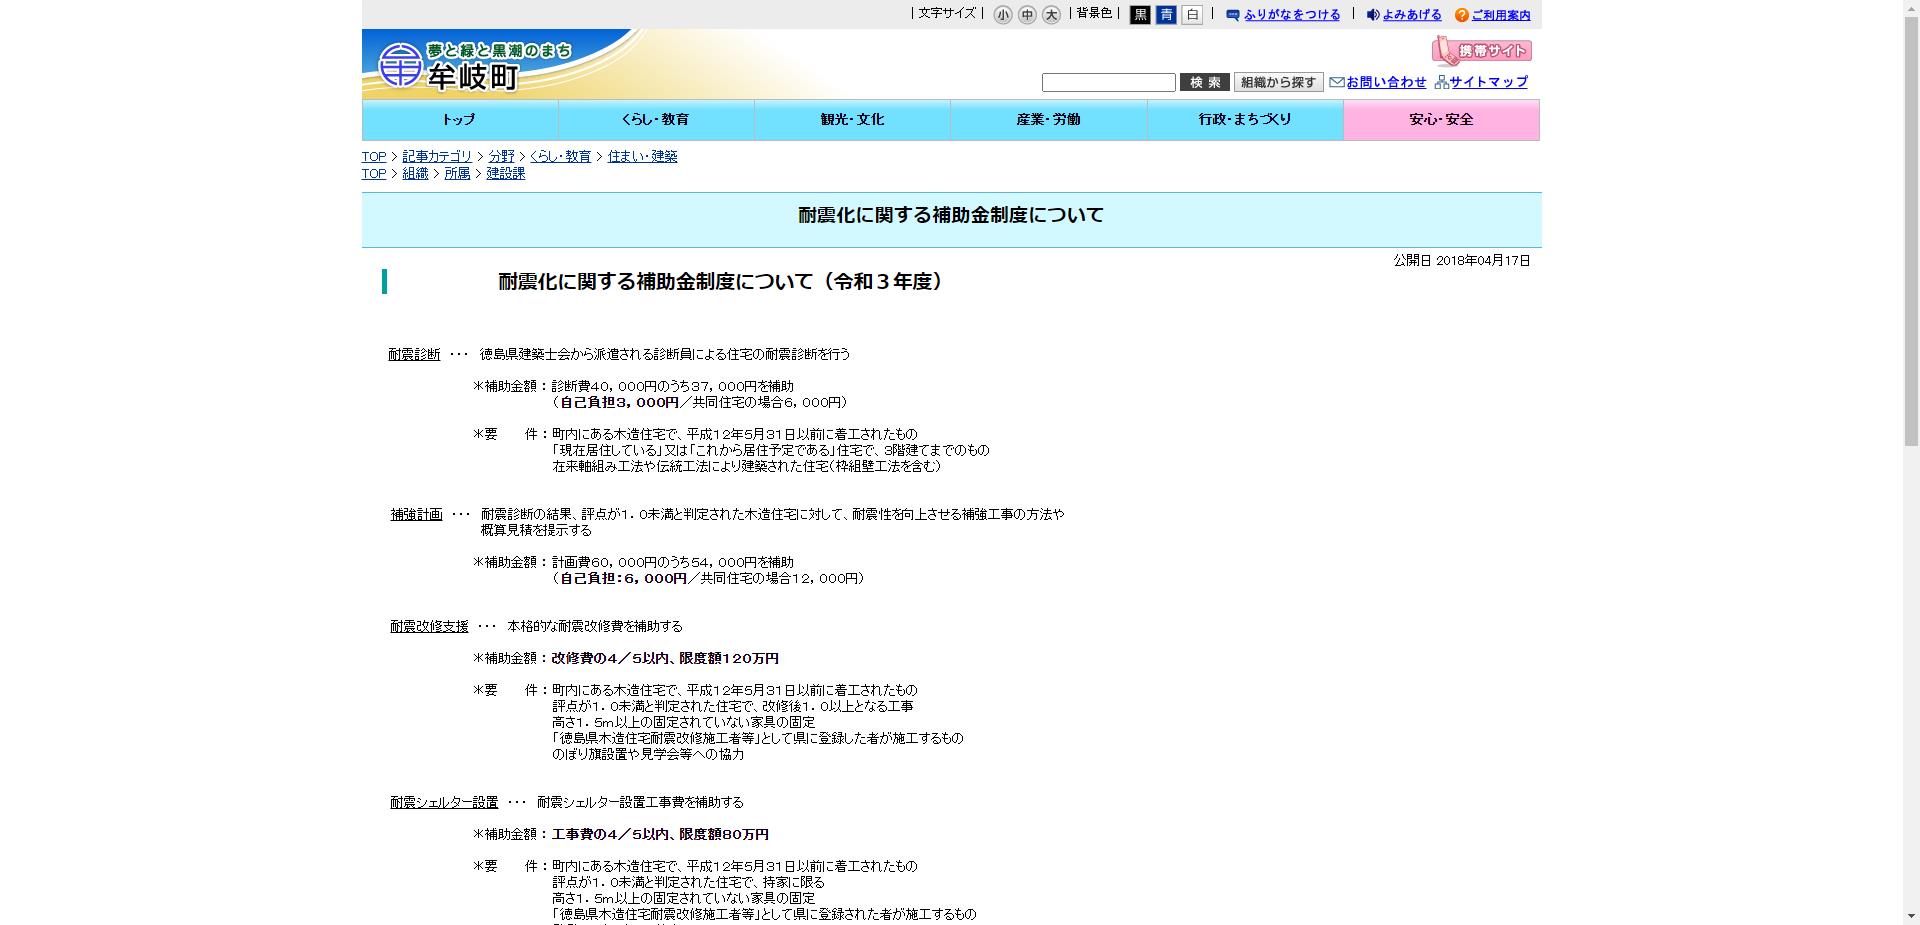The image size is (1920, 925).
Task: Click inside the site search input field
Action: [x=1108, y=82]
